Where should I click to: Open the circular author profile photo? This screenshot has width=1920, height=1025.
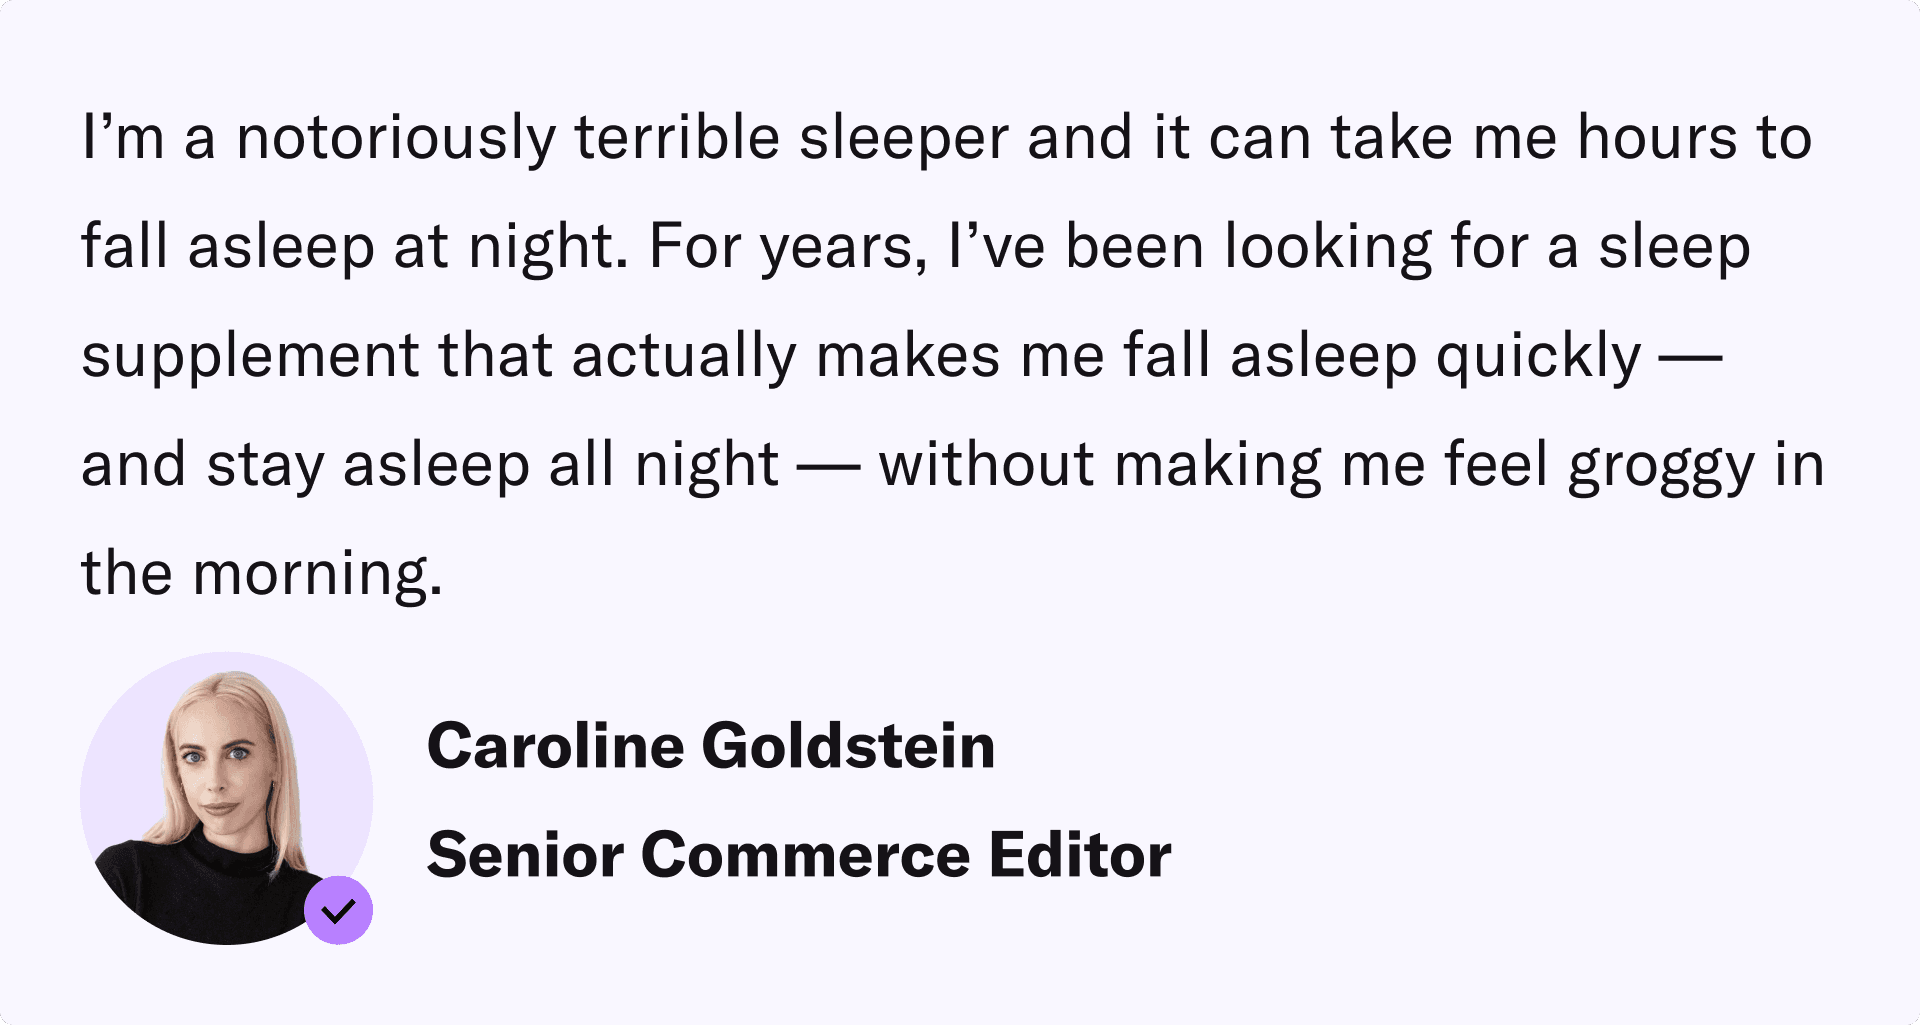226,797
